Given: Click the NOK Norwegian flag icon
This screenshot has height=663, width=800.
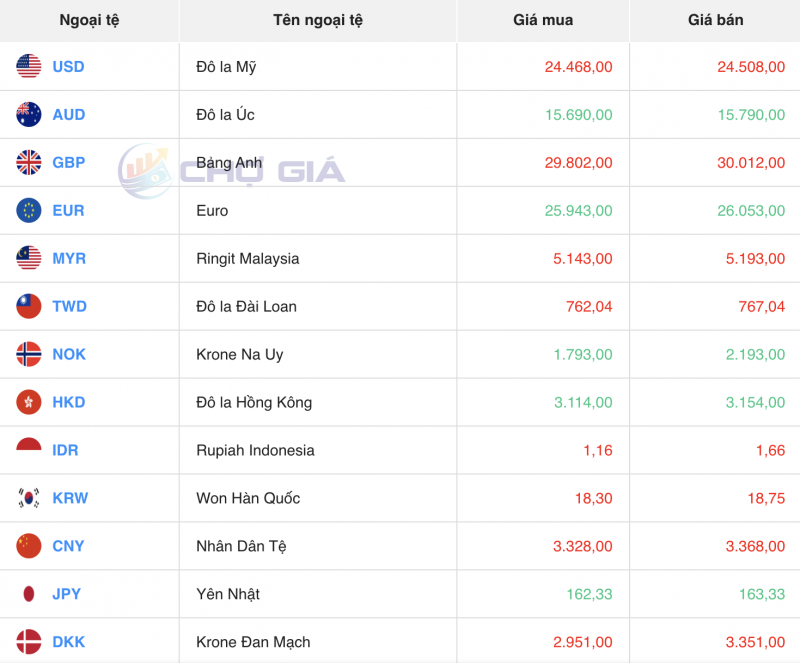Looking at the screenshot, I should tap(25, 354).
